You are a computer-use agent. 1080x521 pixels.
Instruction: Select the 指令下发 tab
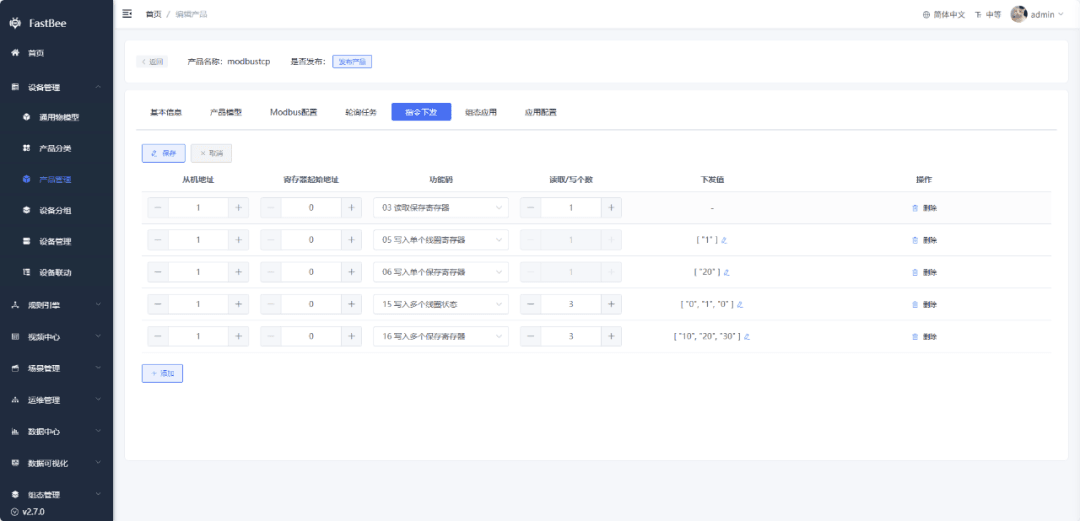coord(421,112)
